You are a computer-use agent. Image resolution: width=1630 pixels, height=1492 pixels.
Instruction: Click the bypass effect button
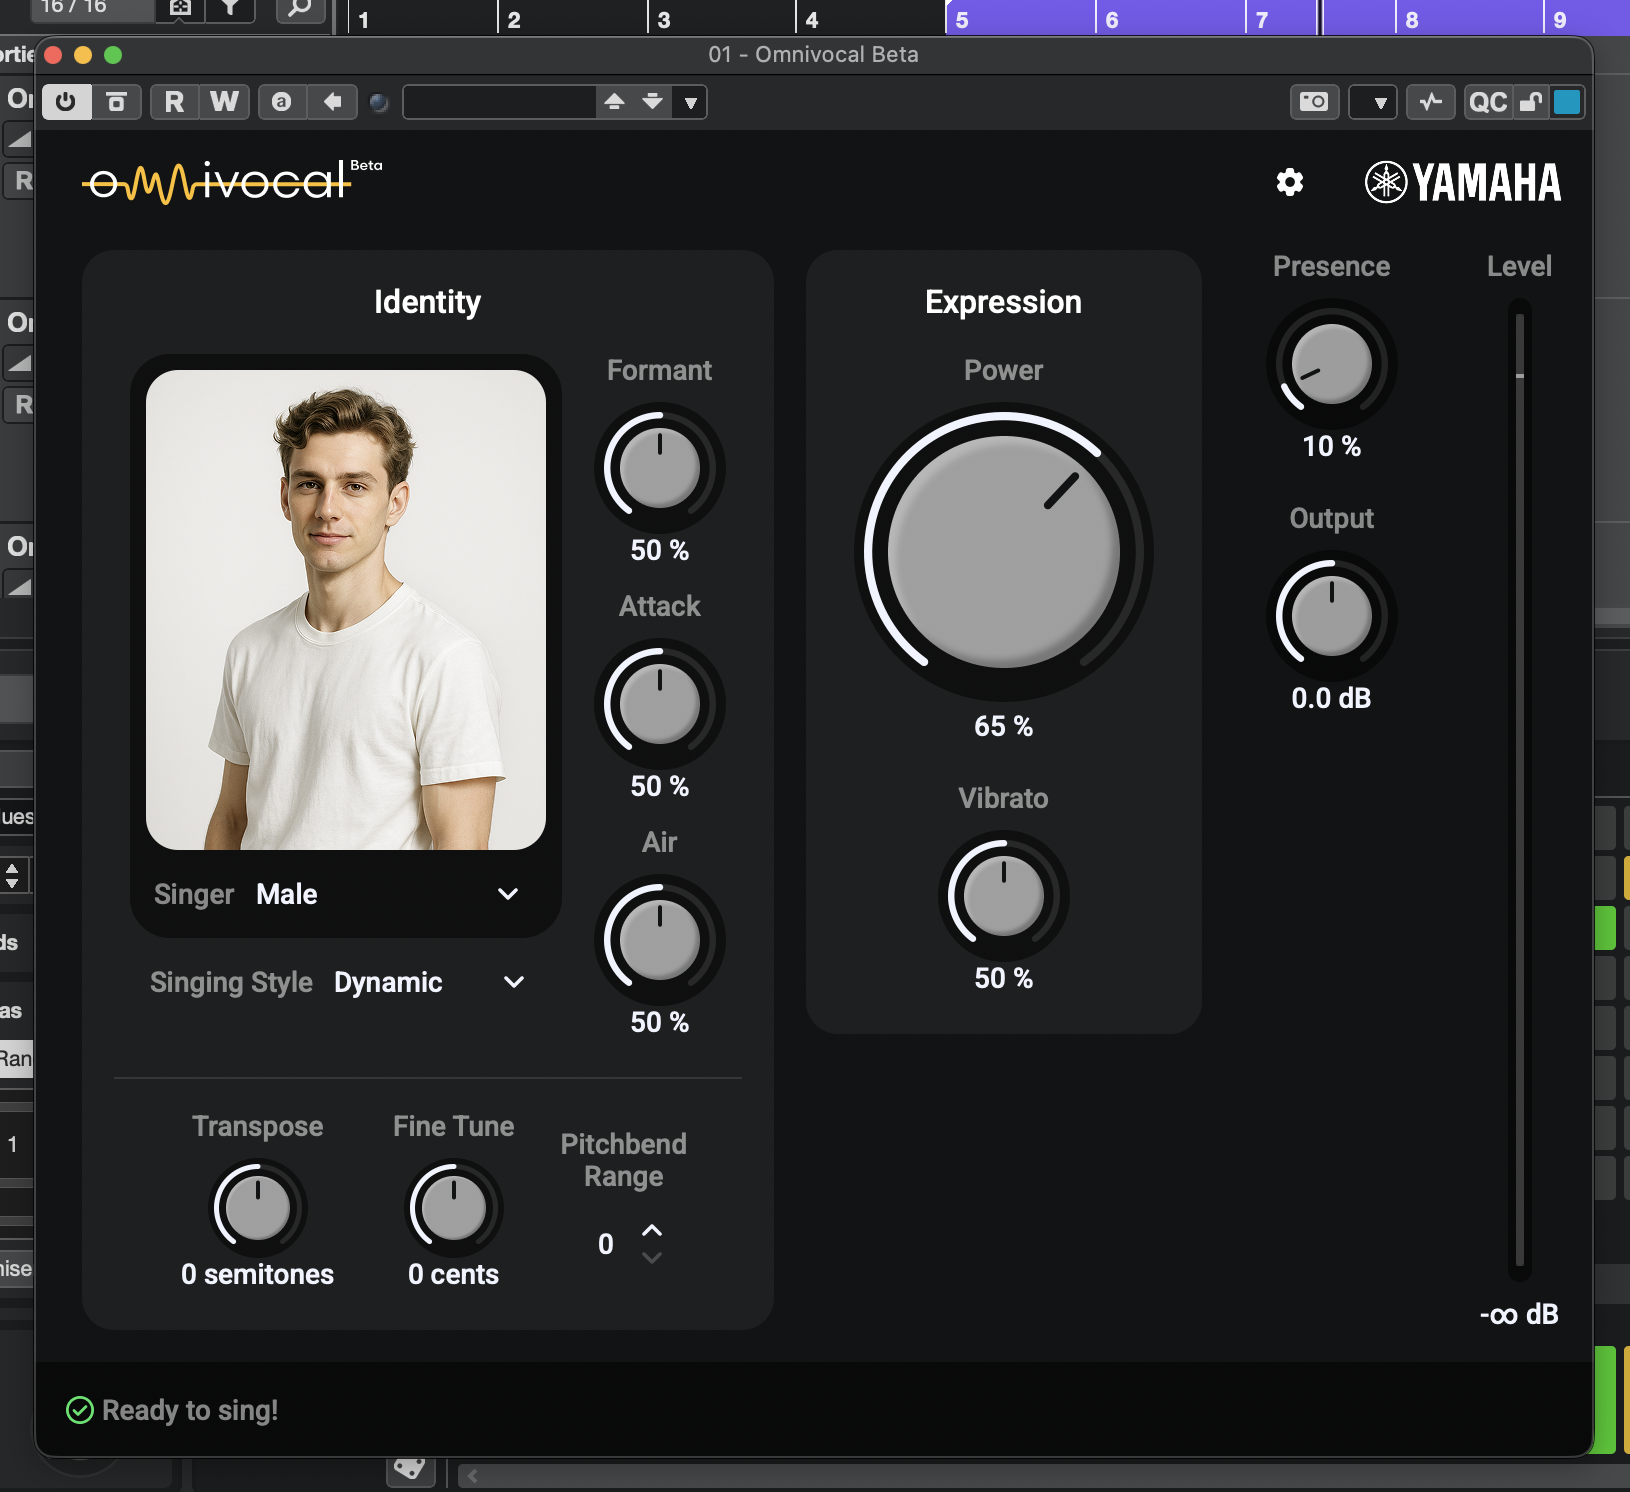click(116, 102)
